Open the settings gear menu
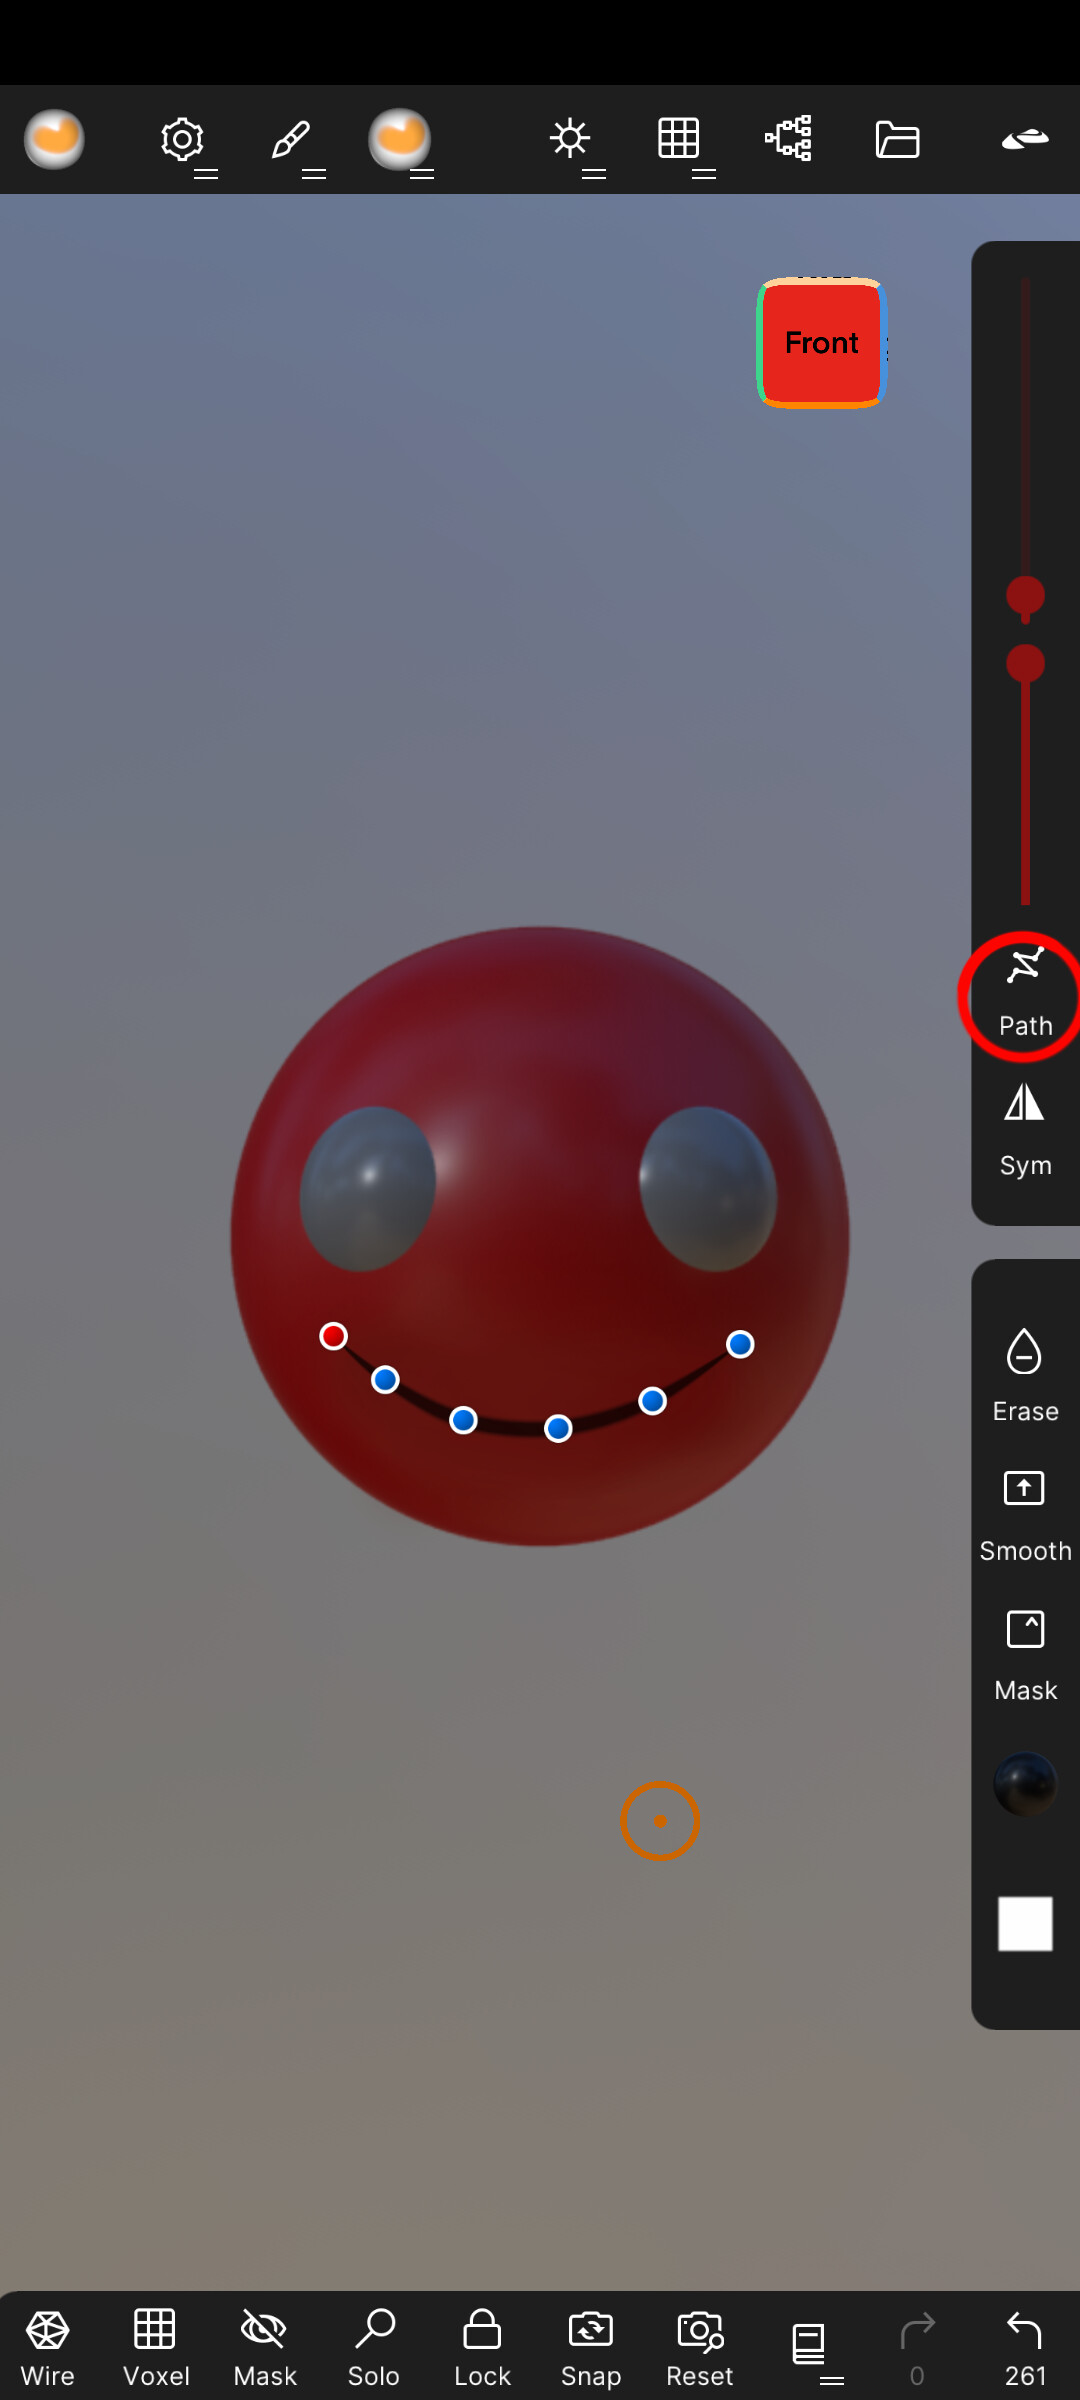This screenshot has height=2400, width=1080. pyautogui.click(x=182, y=139)
